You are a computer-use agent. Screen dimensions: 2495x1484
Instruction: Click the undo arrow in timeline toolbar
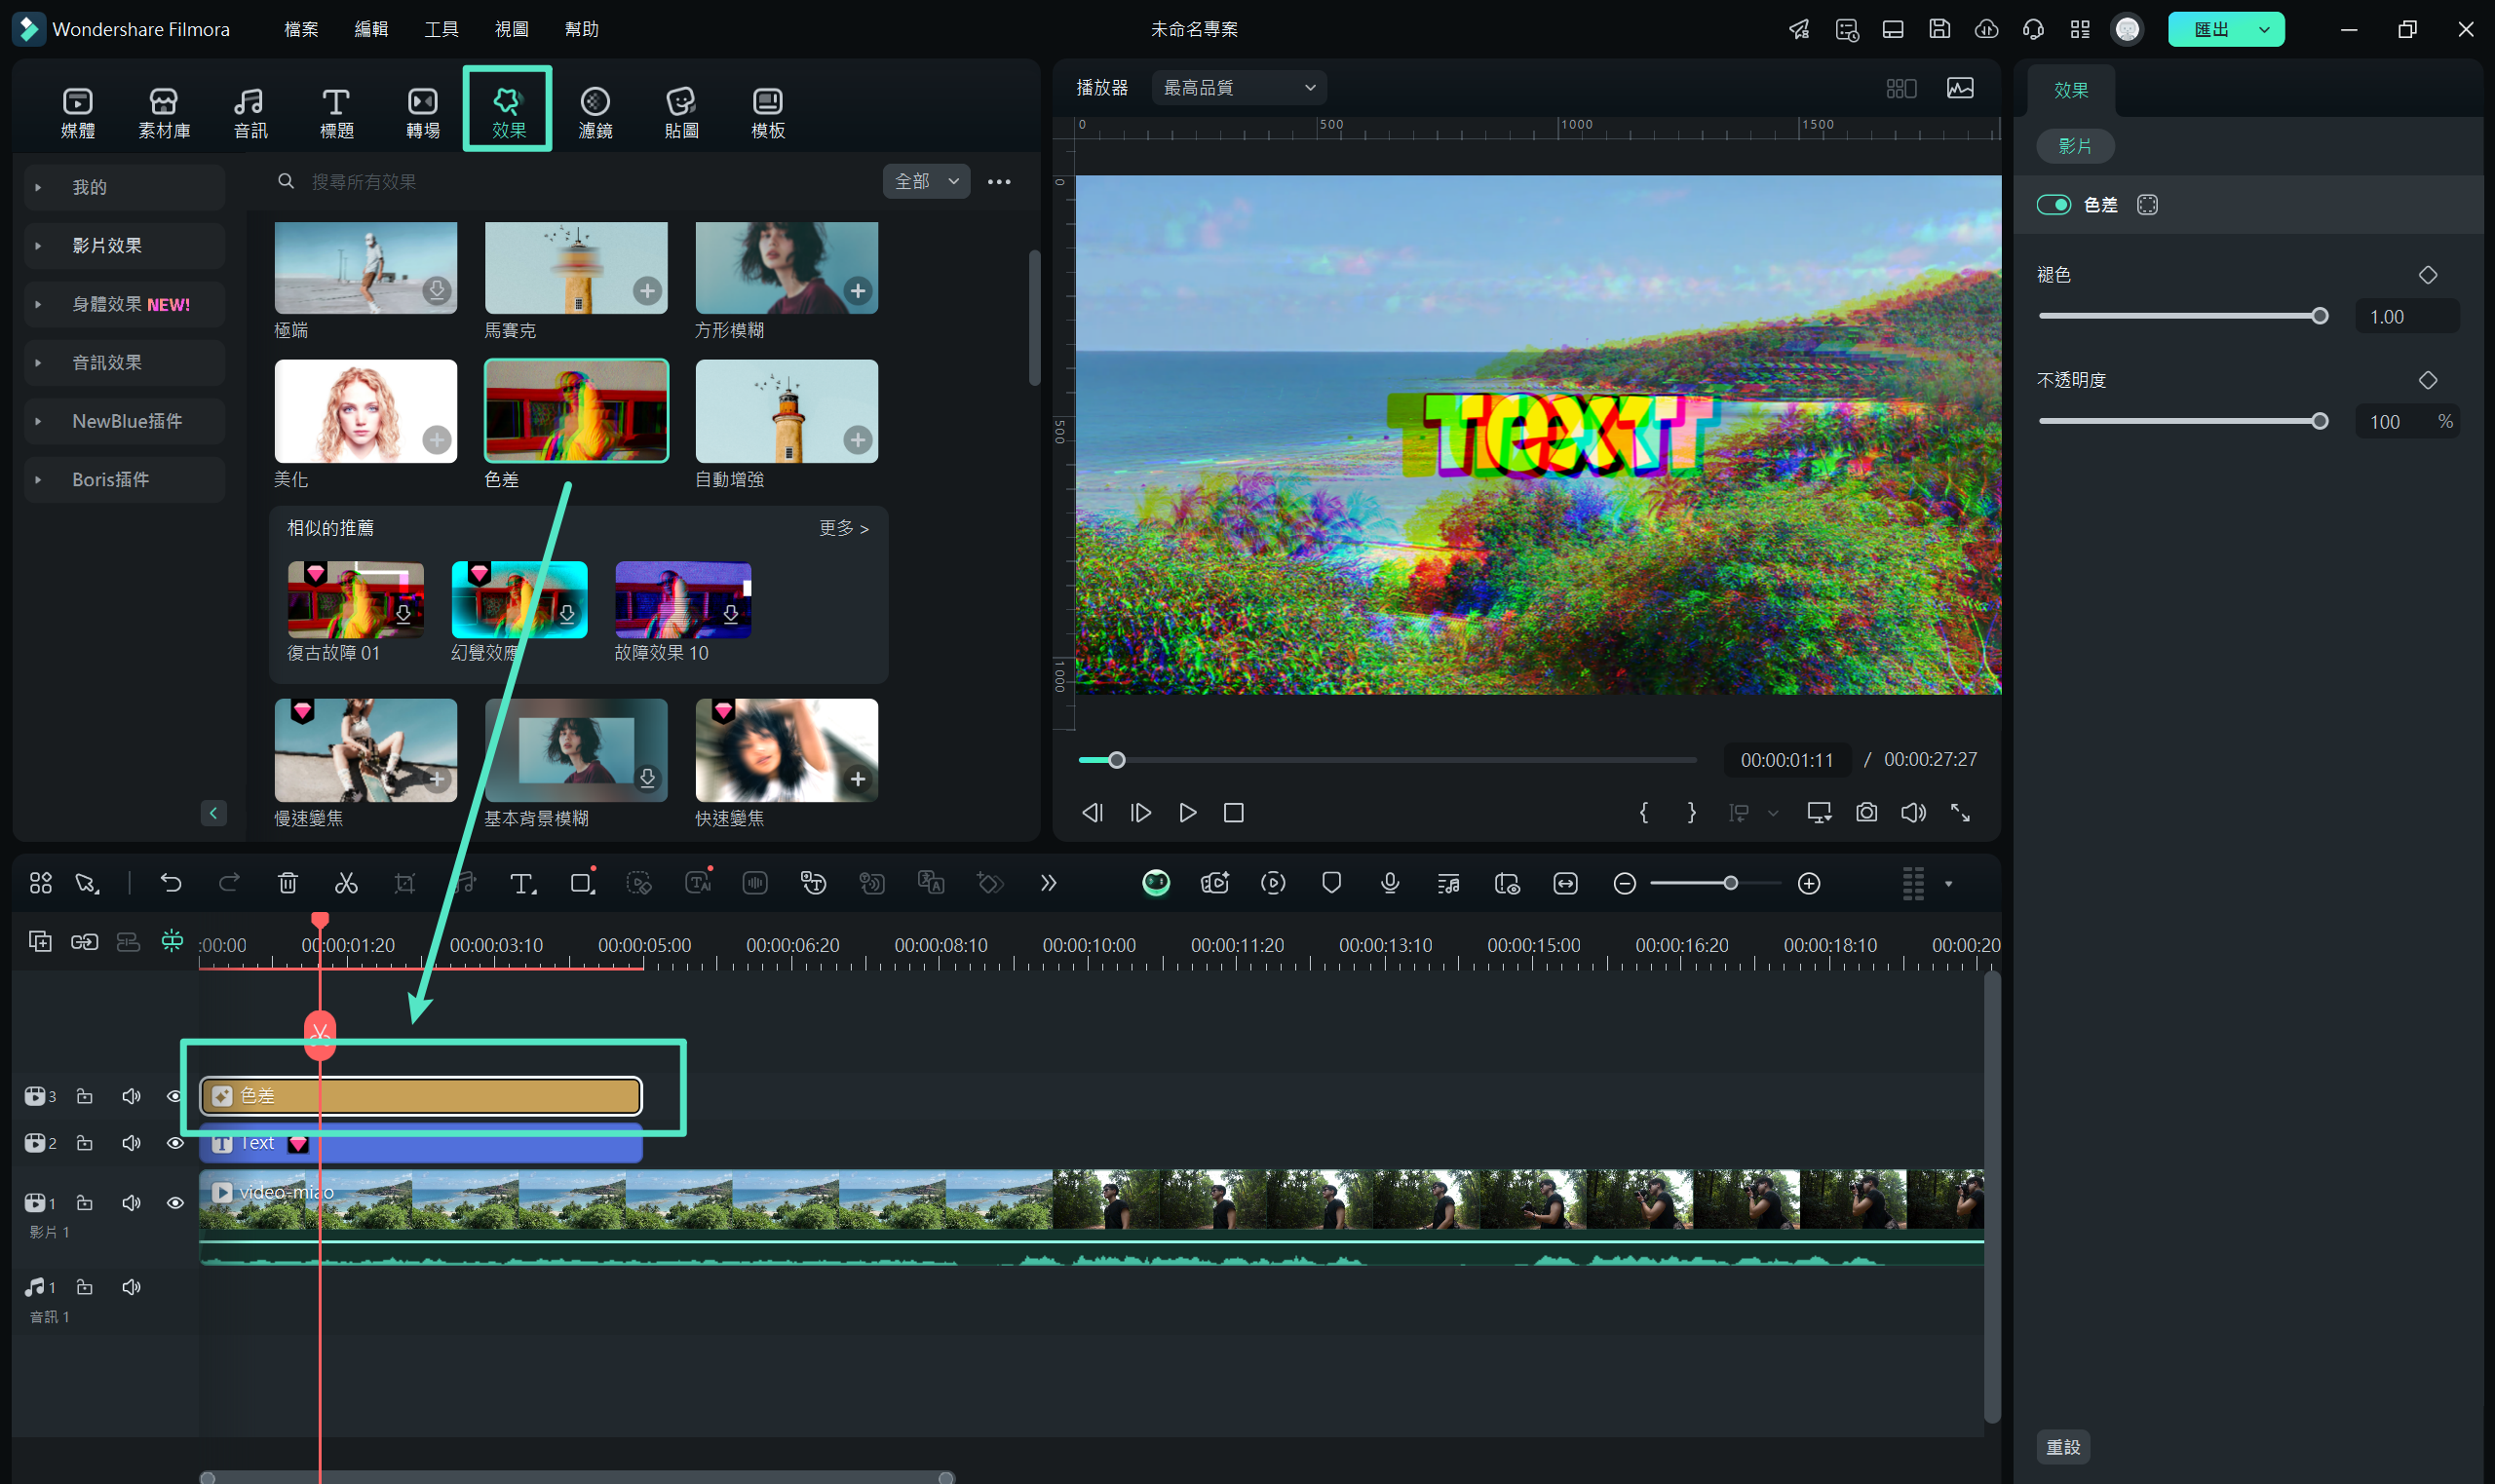point(171,883)
